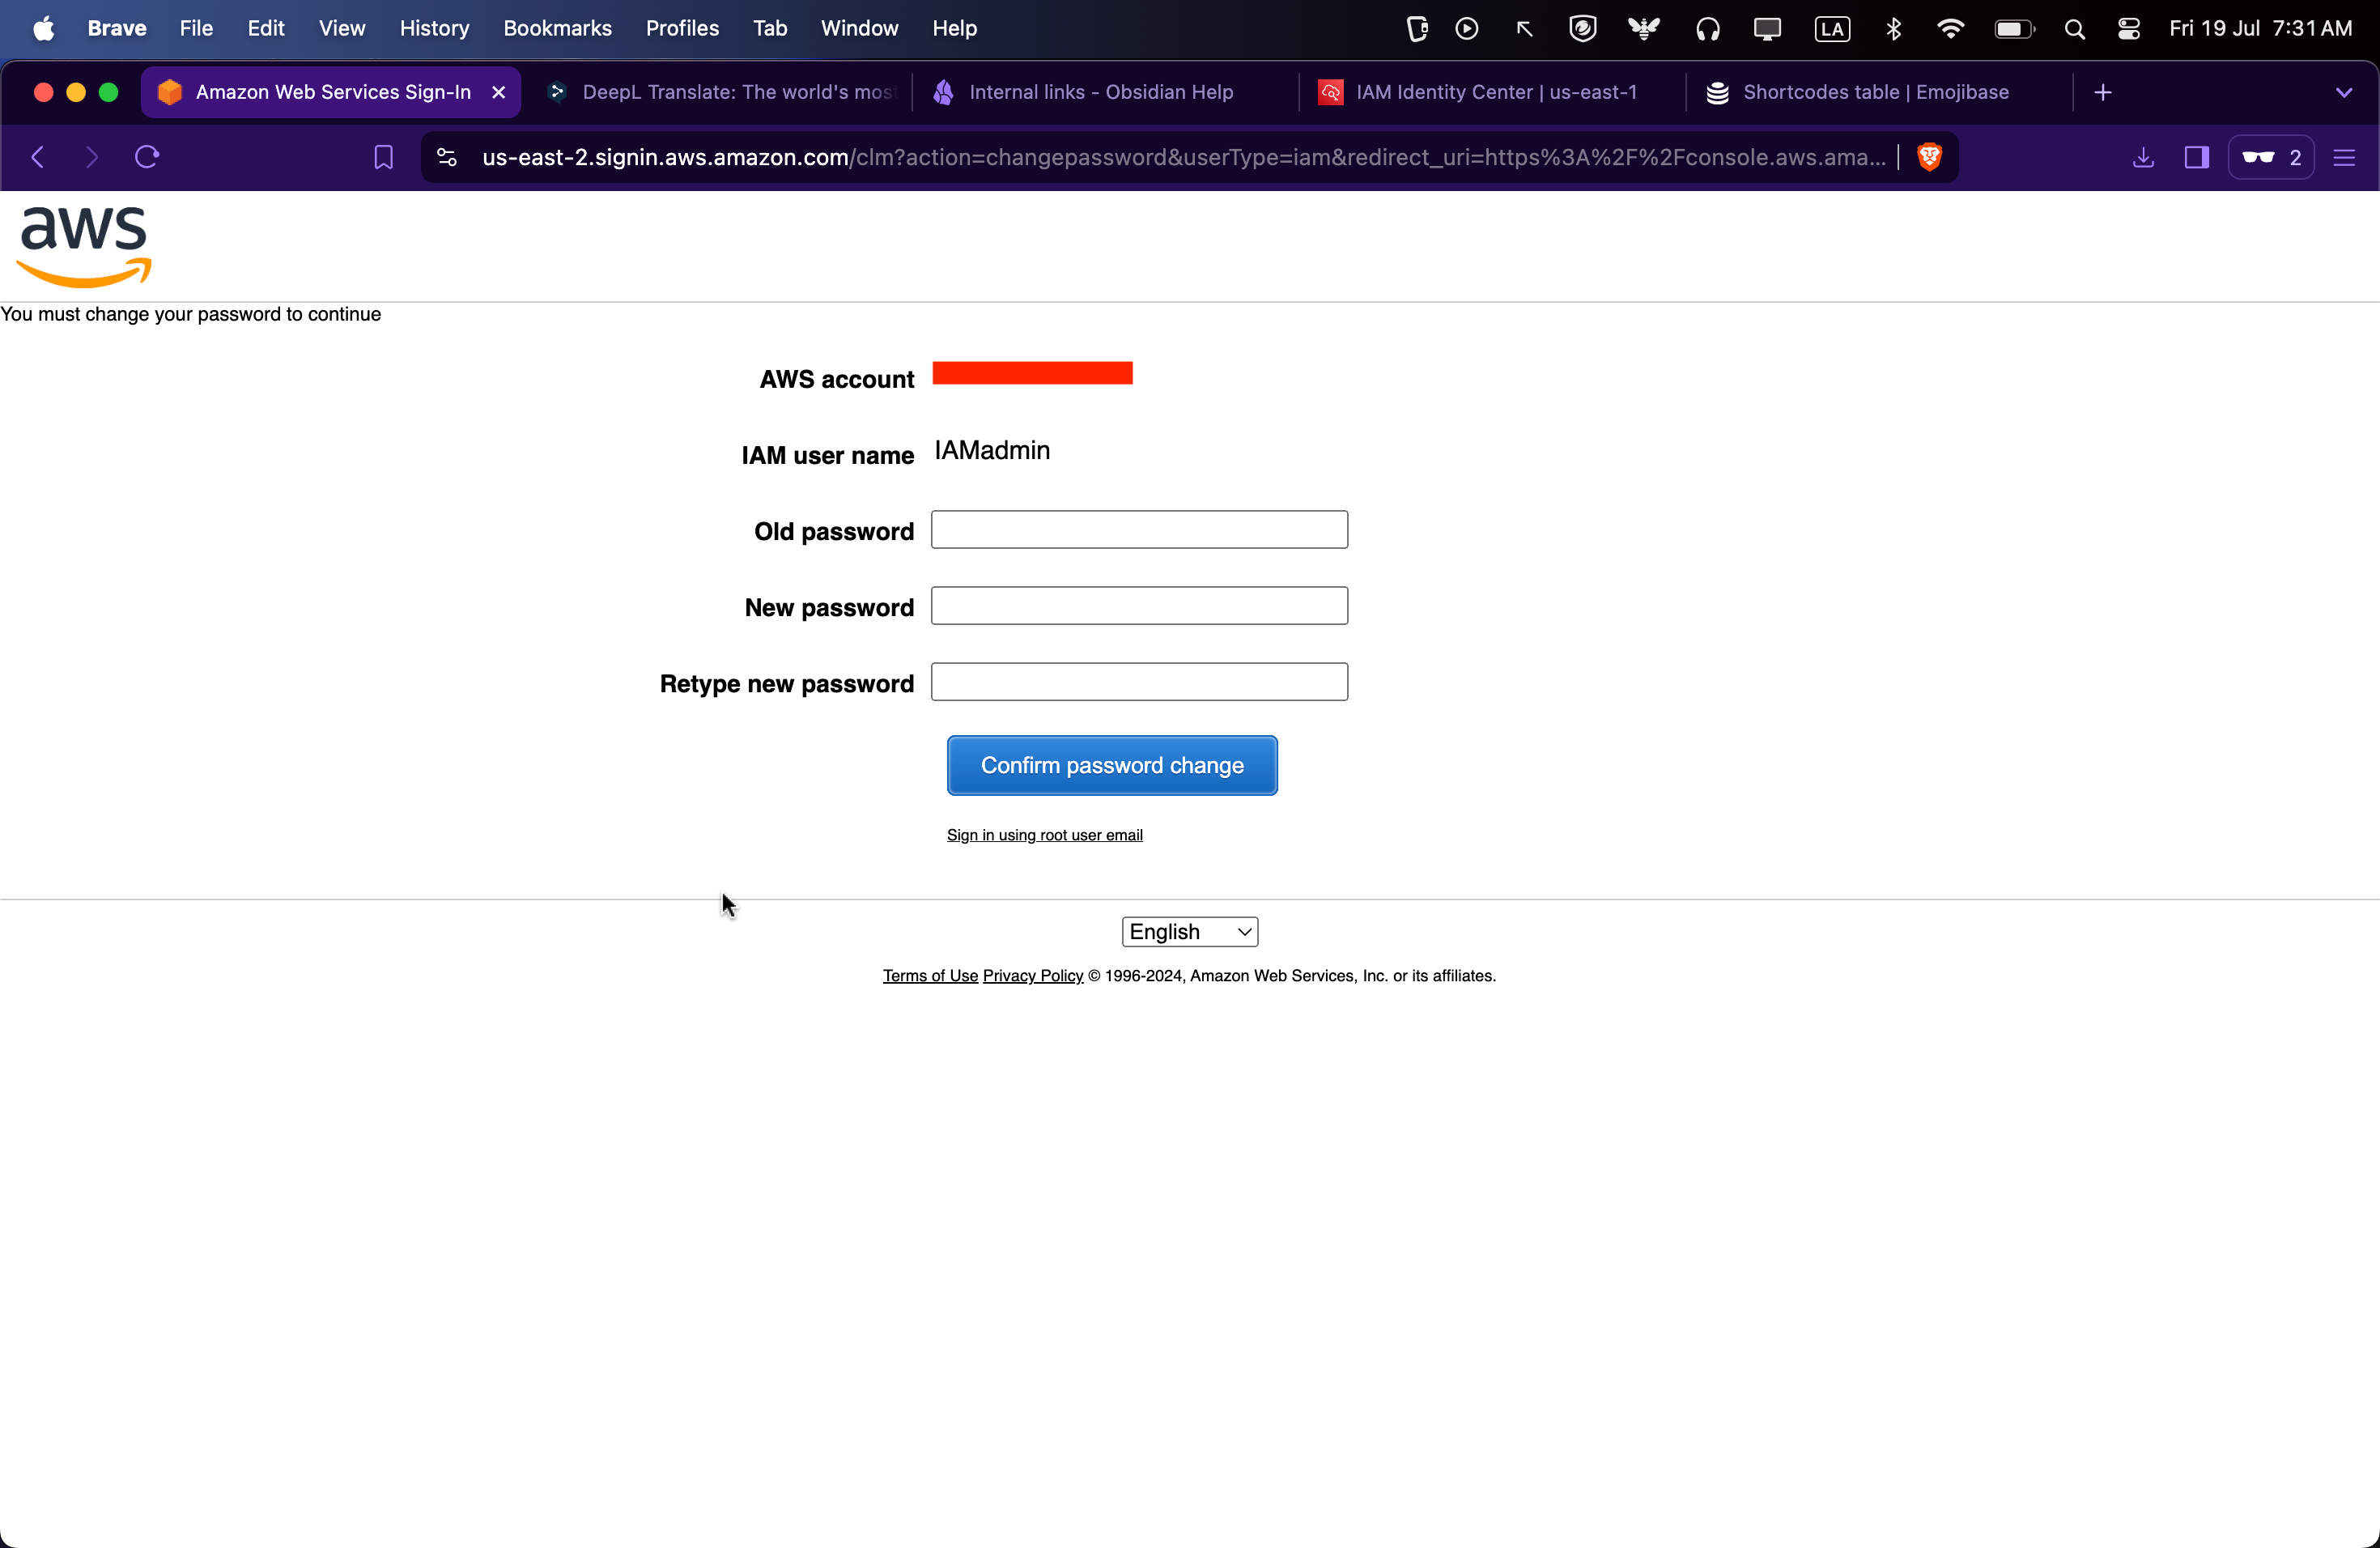The width and height of the screenshot is (2380, 1548).
Task: Click the AWS logo
Action: 84,245
